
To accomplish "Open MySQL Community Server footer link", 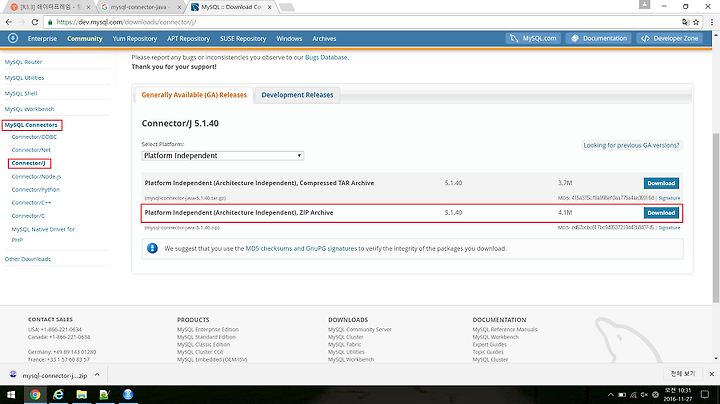I will pos(360,329).
